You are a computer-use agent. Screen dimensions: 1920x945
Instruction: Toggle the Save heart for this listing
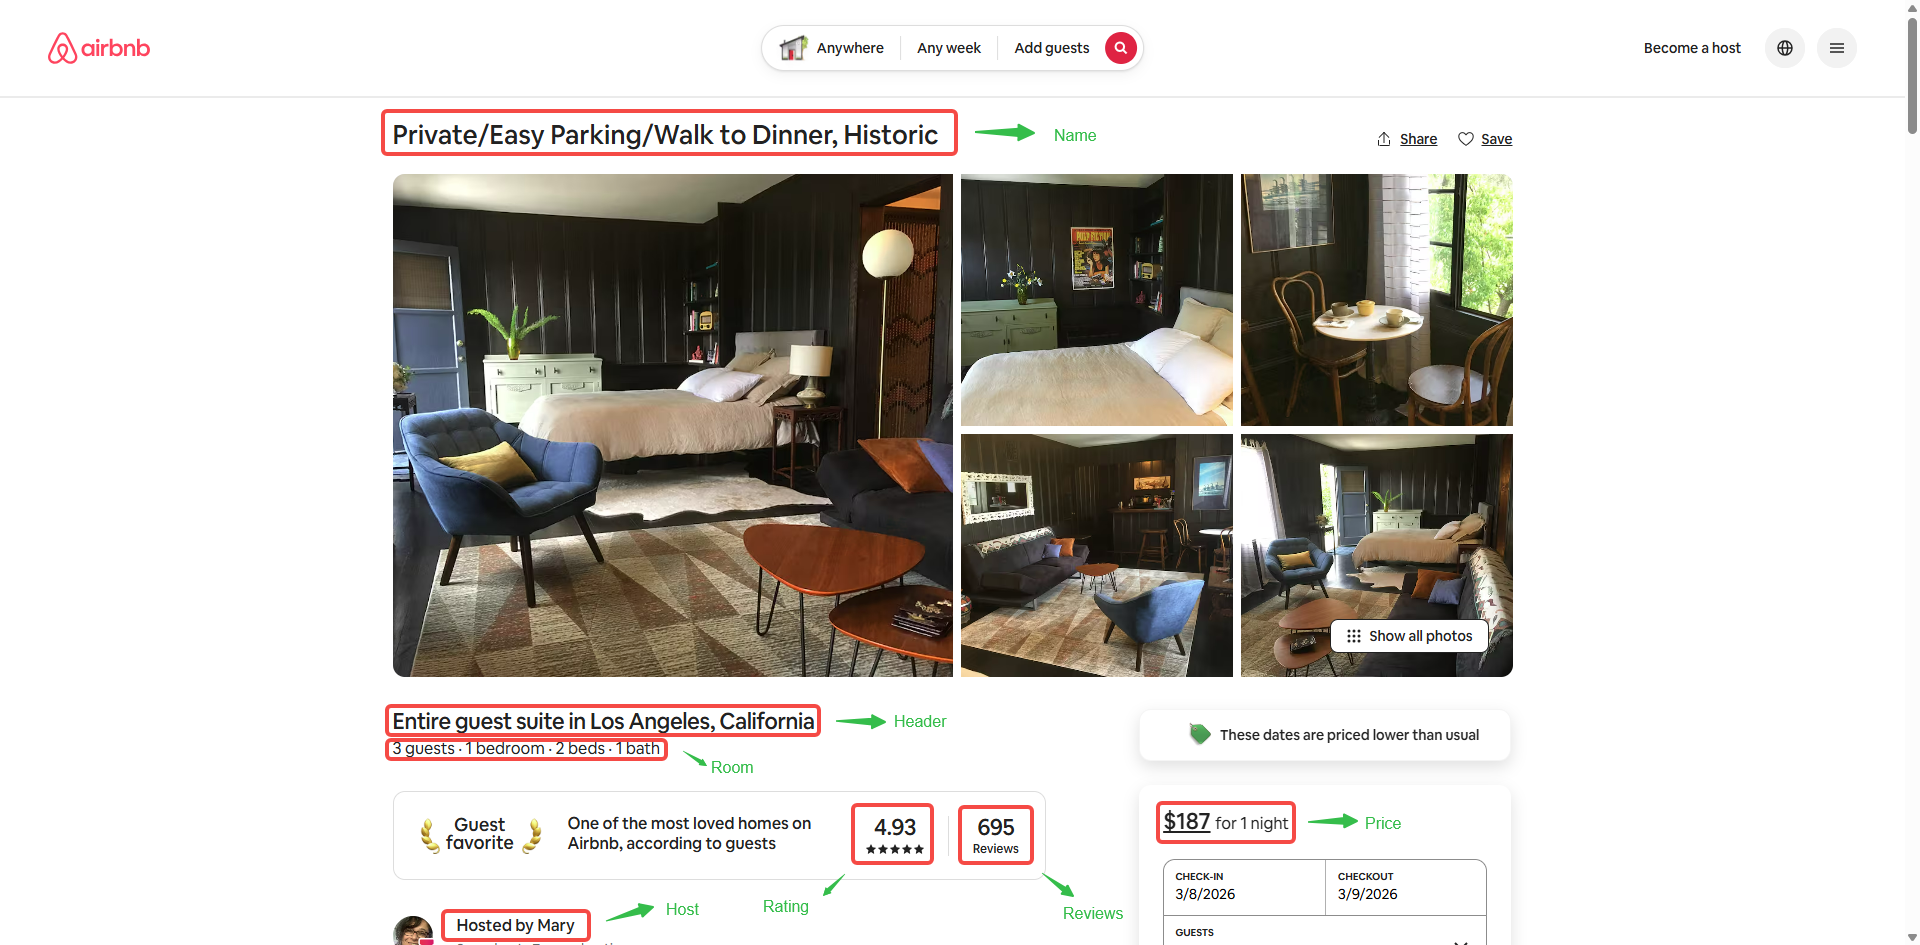(x=1466, y=139)
